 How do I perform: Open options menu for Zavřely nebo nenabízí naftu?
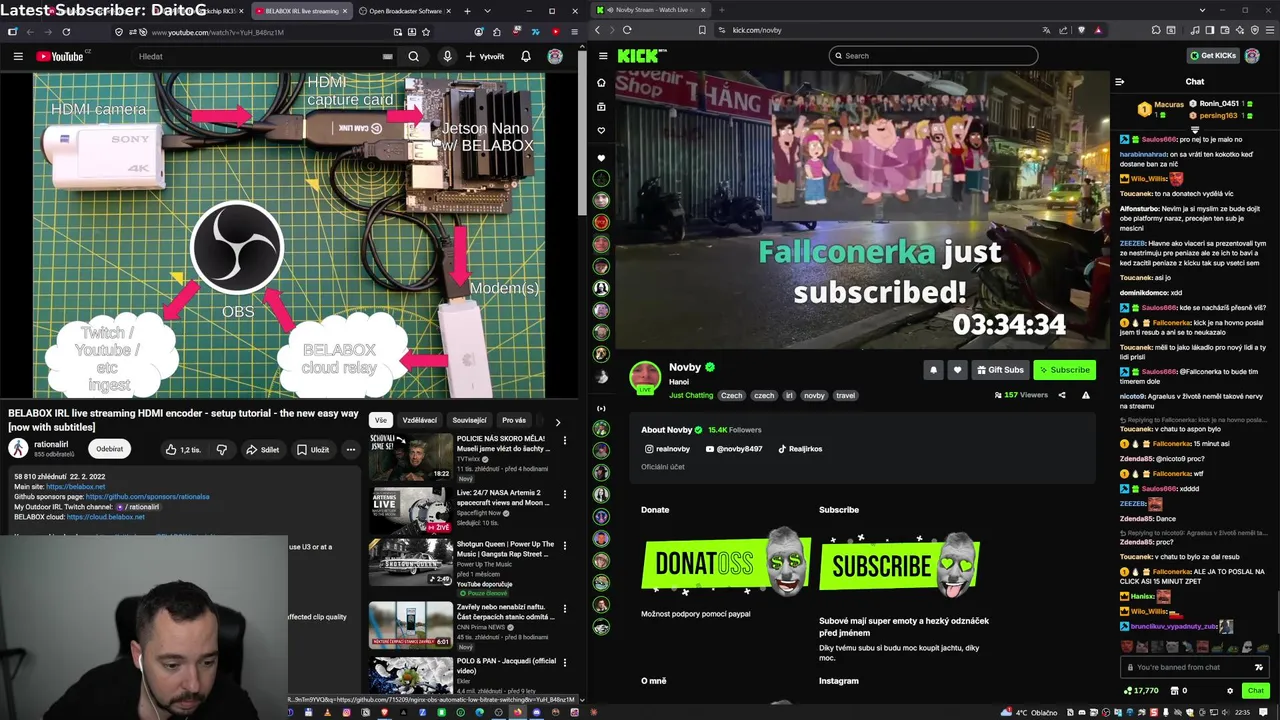pos(565,608)
